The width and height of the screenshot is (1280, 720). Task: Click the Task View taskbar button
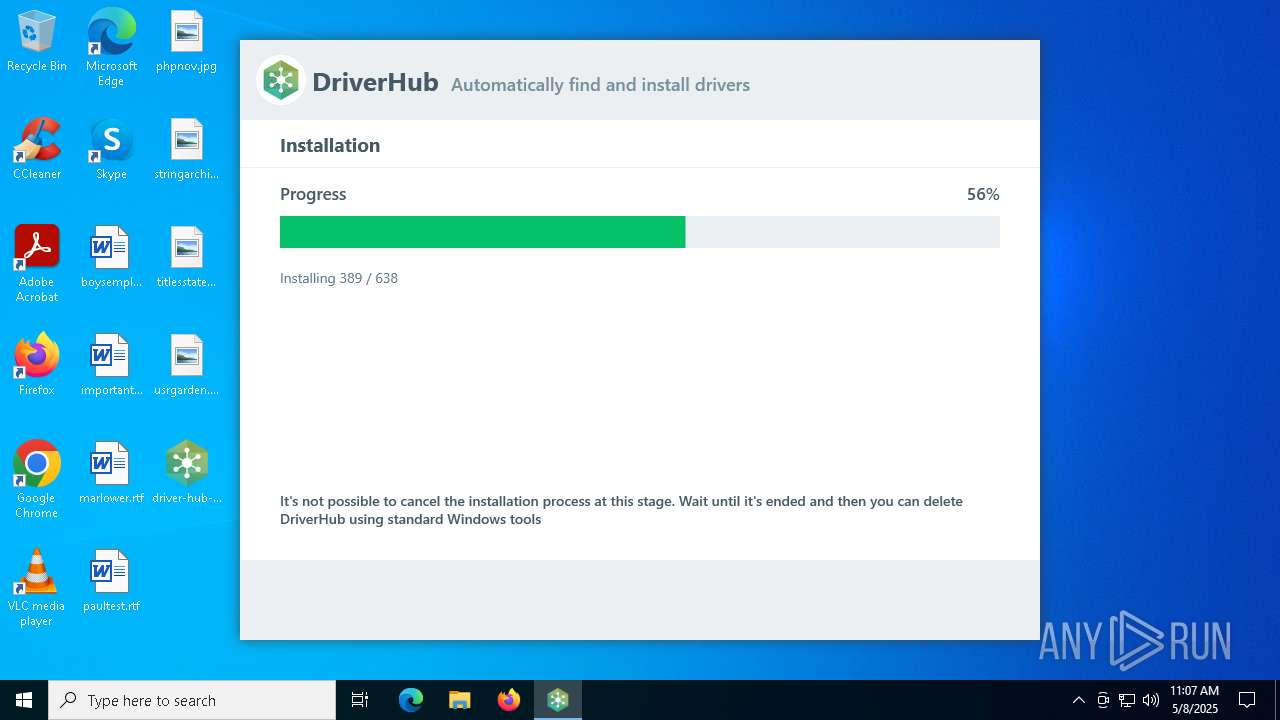[360, 700]
